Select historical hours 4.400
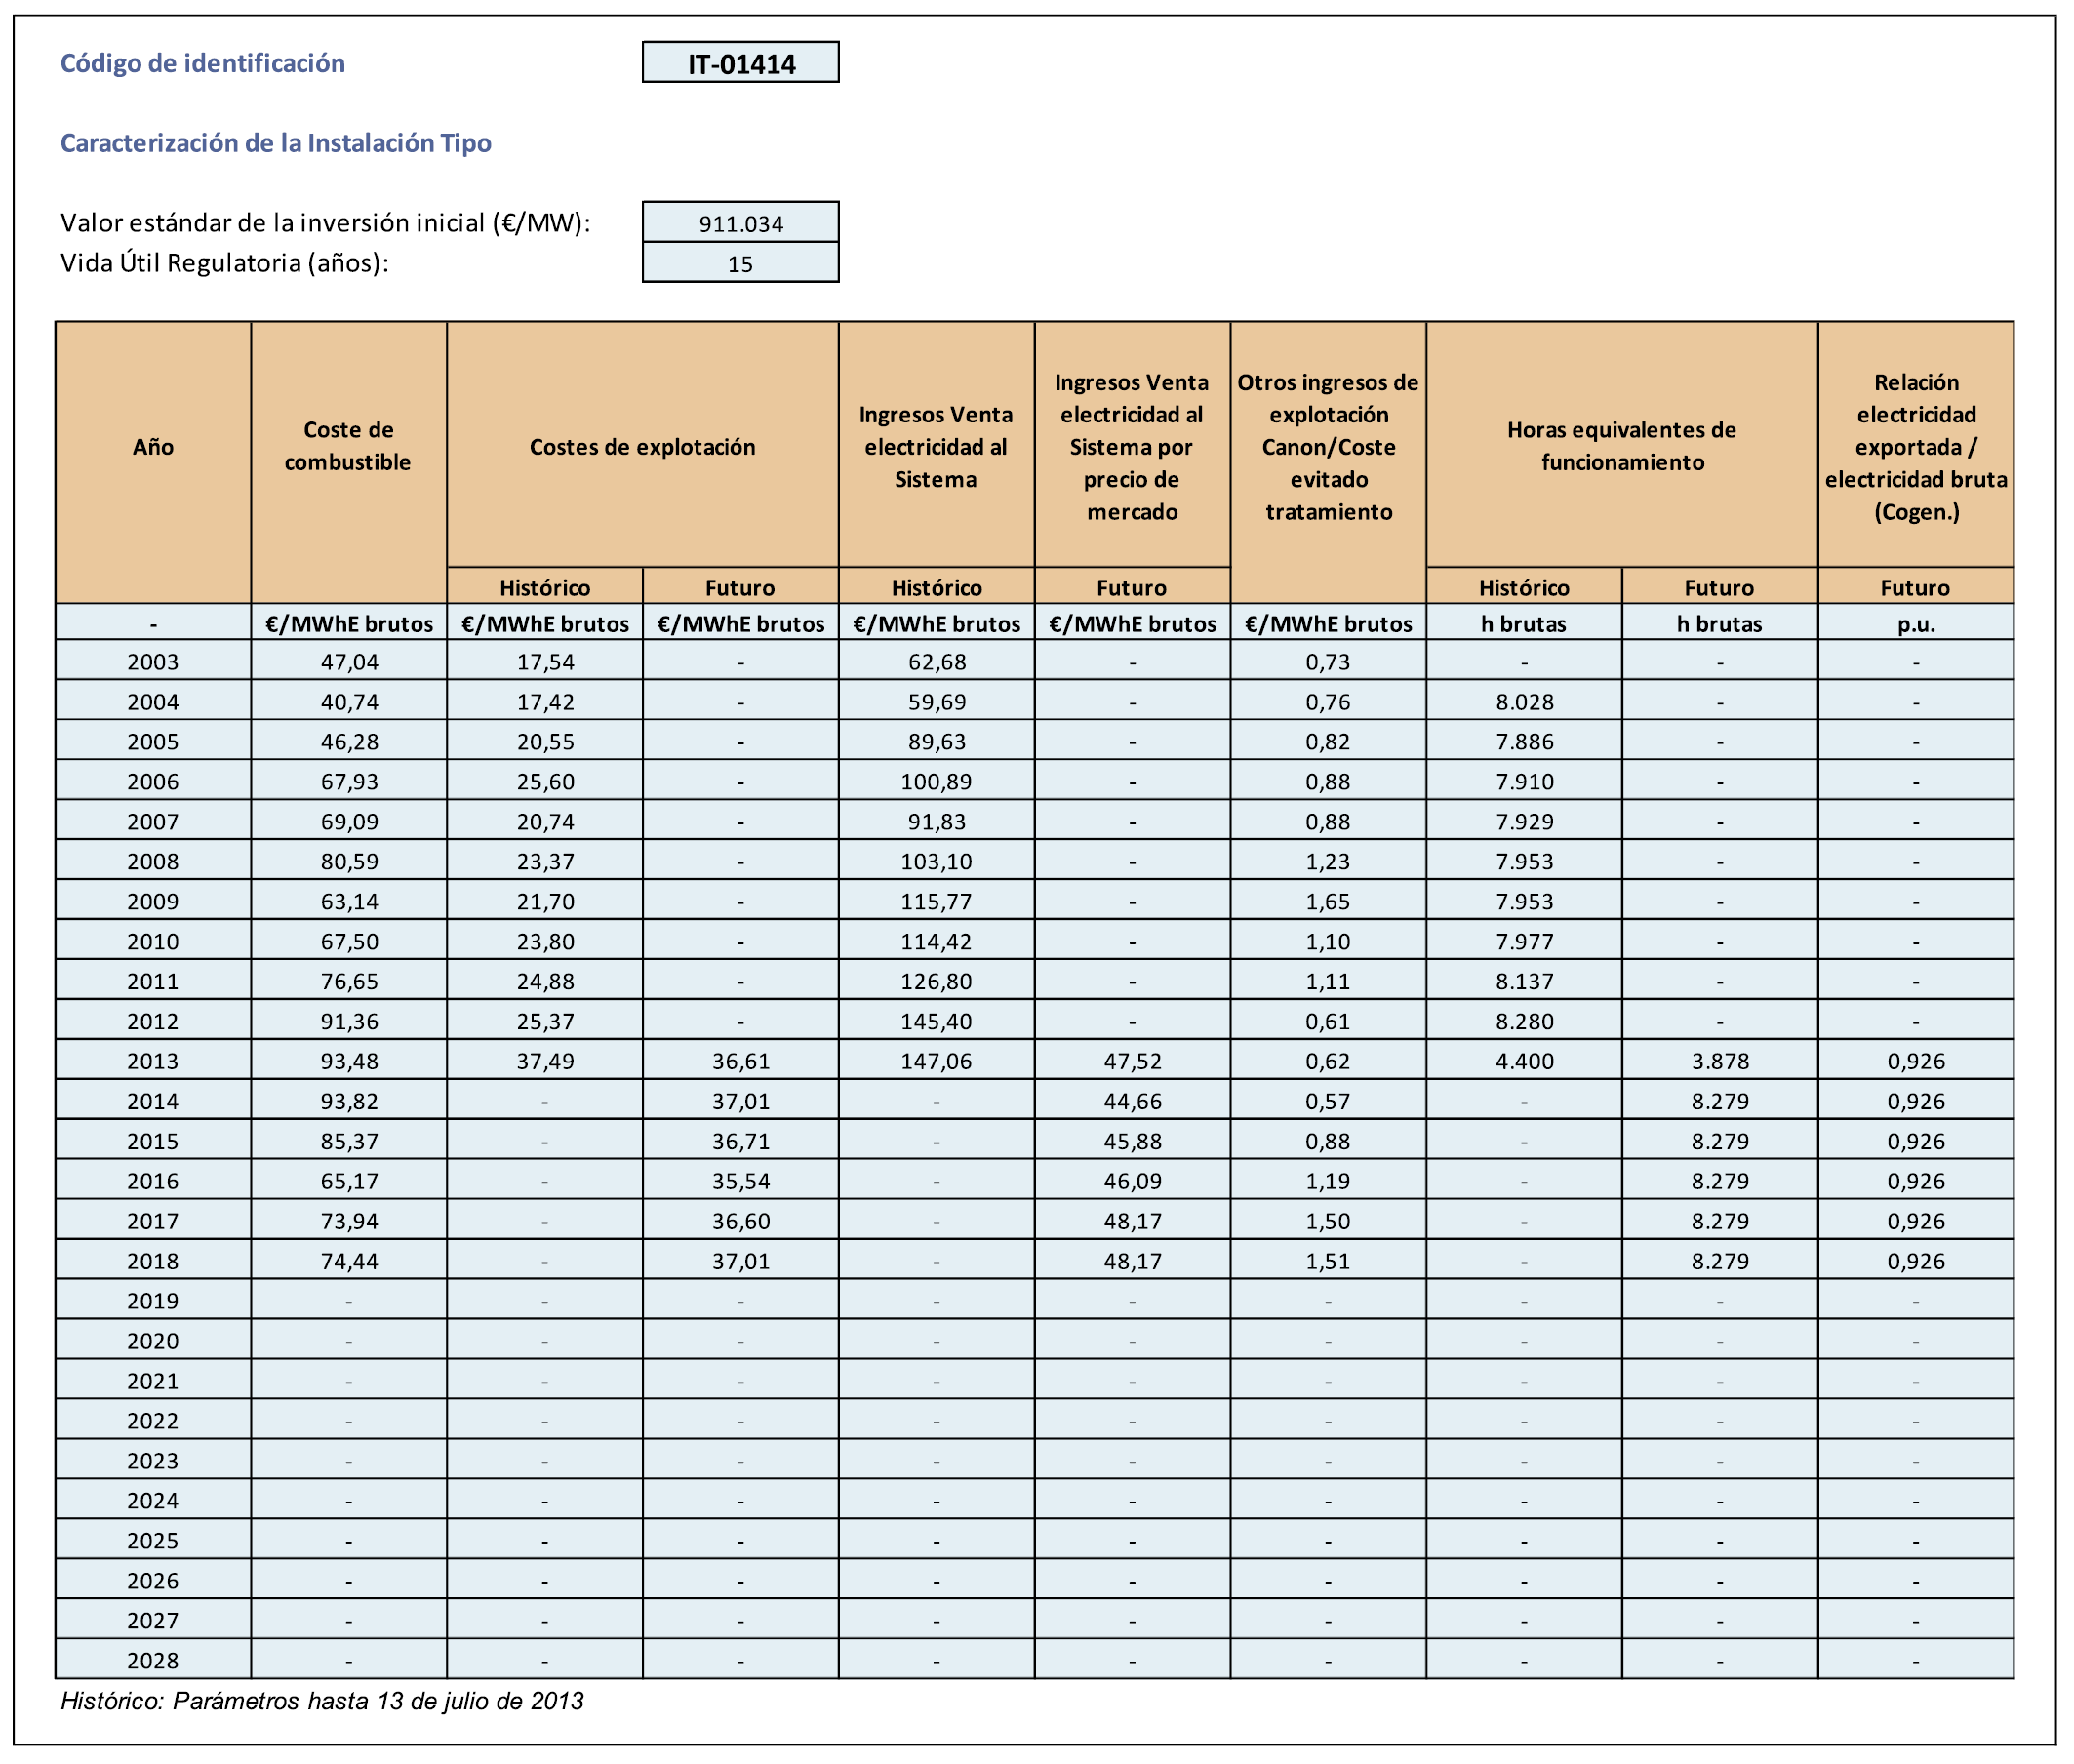This screenshot has height=1764, width=2074. coord(1524,1062)
